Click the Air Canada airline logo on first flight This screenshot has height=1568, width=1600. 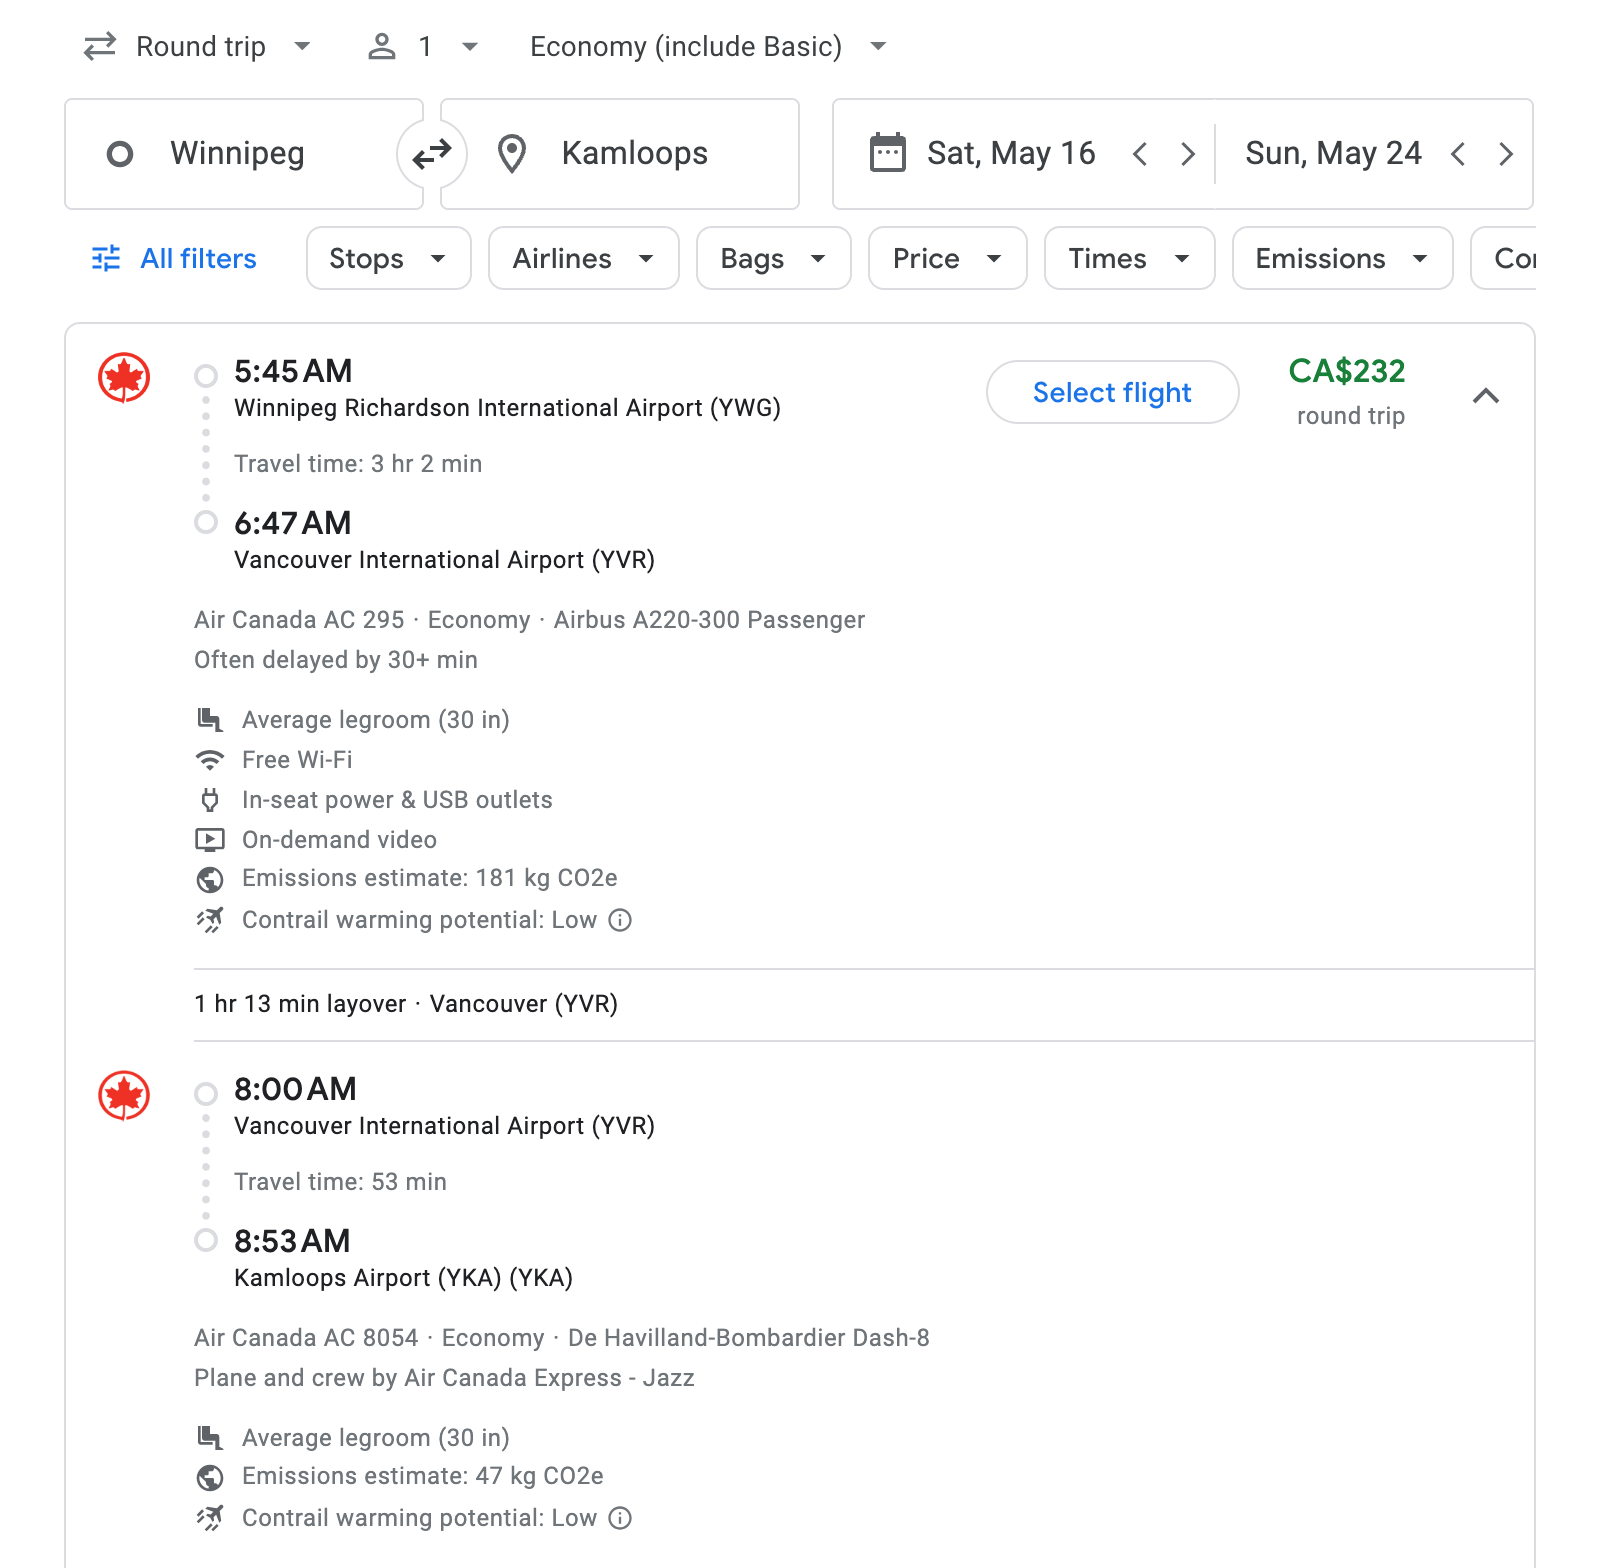click(122, 378)
